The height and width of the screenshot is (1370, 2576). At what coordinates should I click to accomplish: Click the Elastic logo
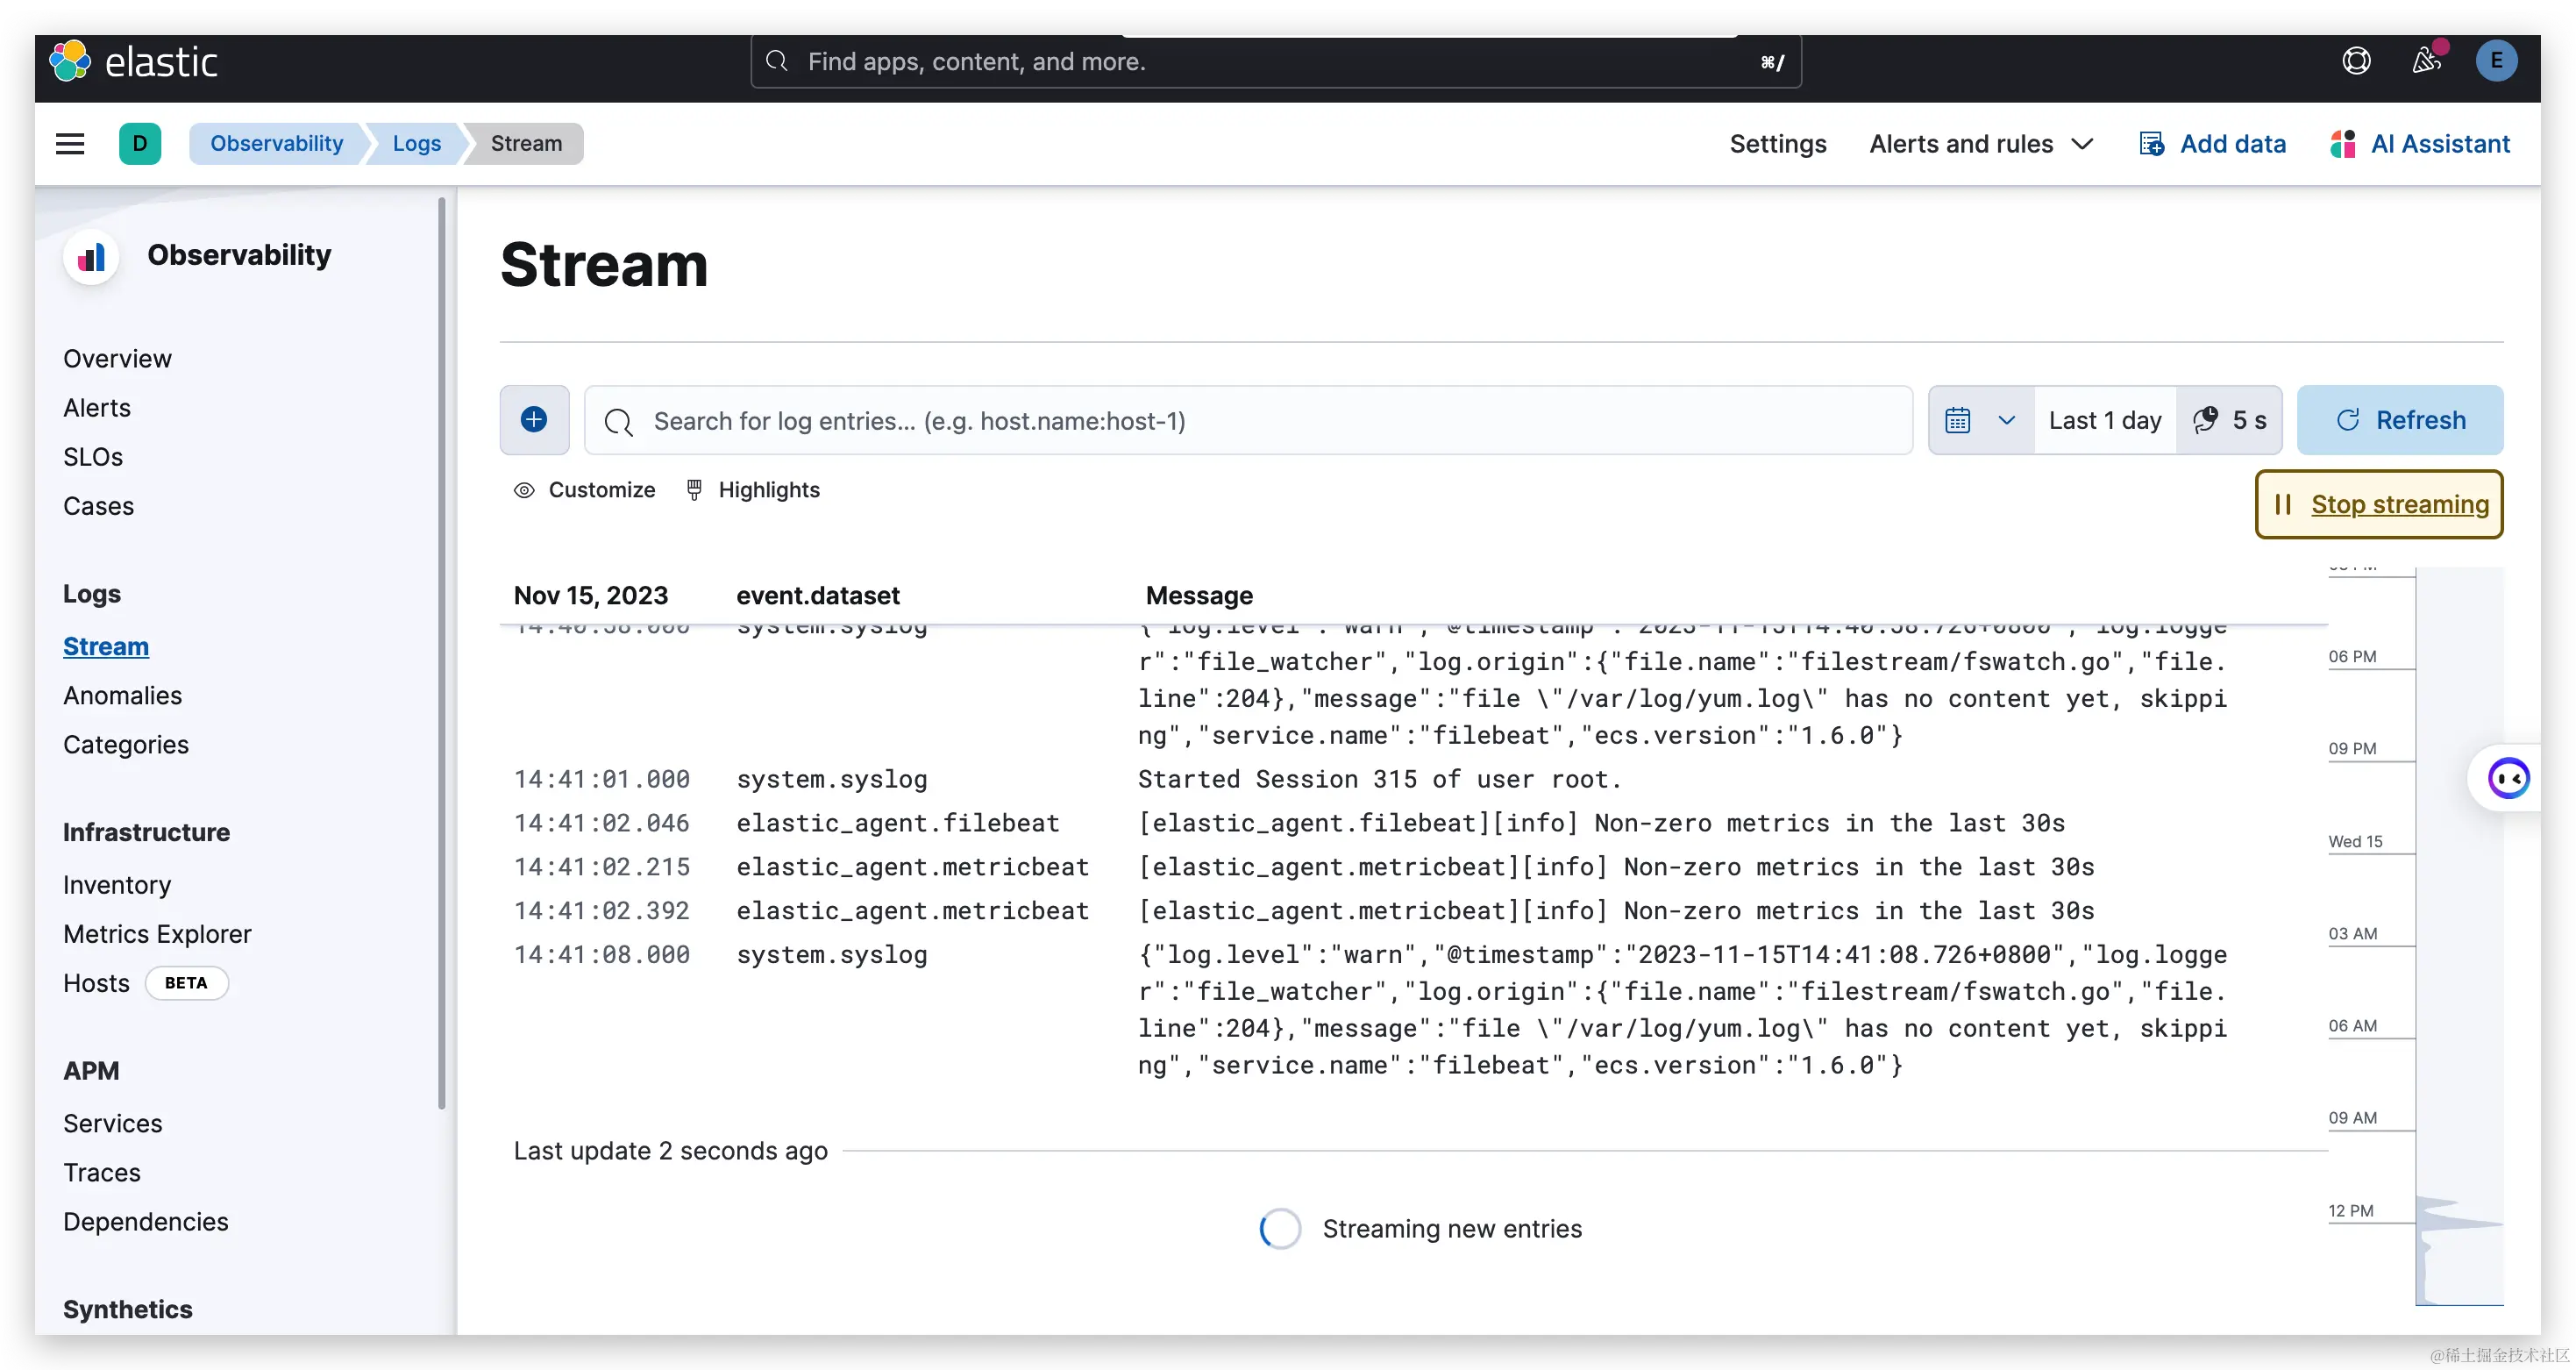point(134,62)
